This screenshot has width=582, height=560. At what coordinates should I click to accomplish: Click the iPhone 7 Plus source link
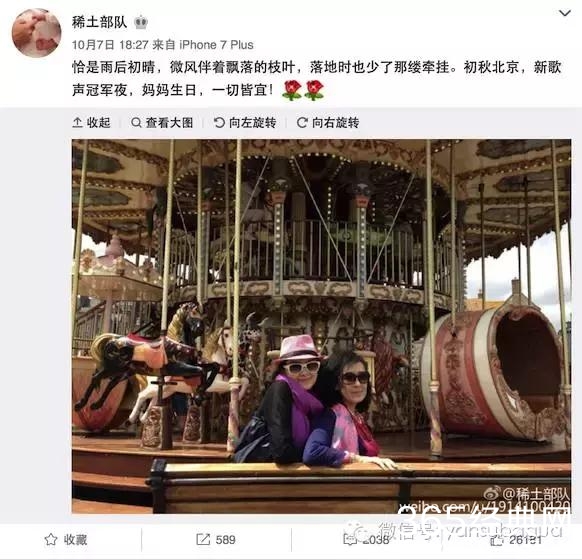tap(216, 45)
